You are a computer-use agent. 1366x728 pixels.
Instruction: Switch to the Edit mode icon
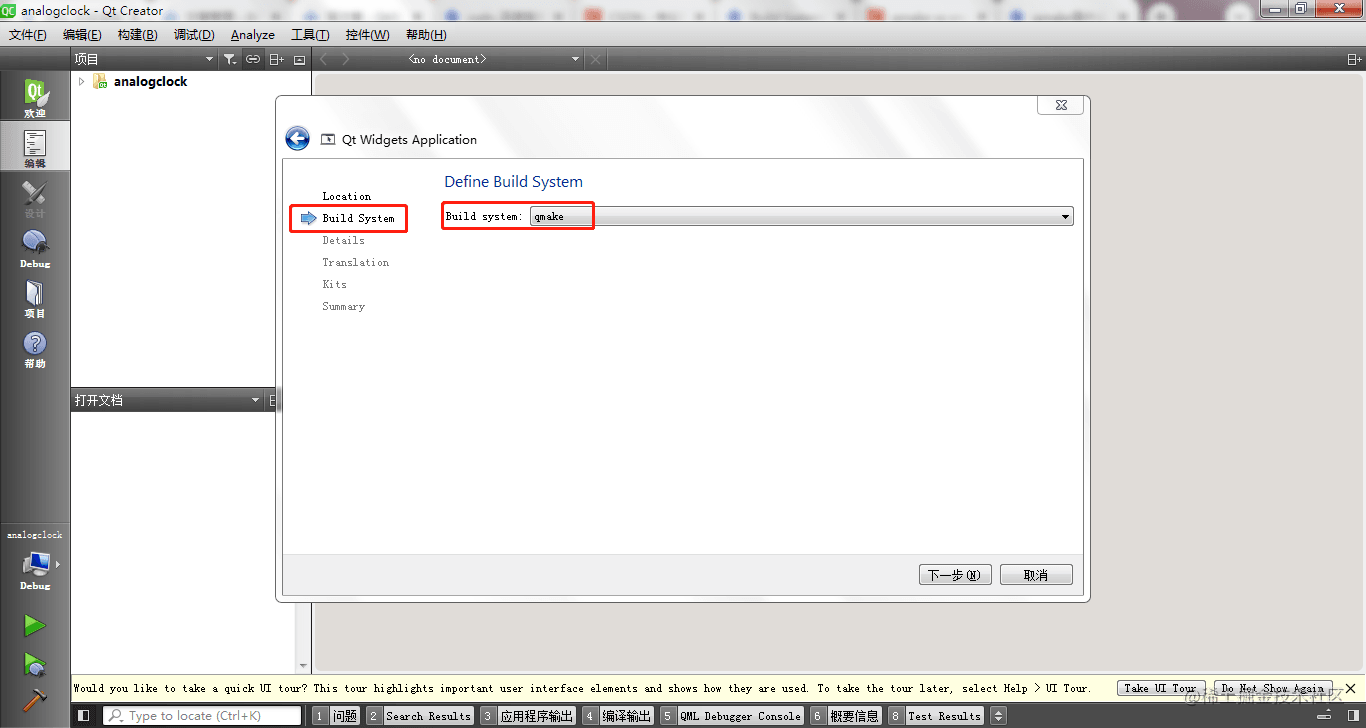point(35,148)
